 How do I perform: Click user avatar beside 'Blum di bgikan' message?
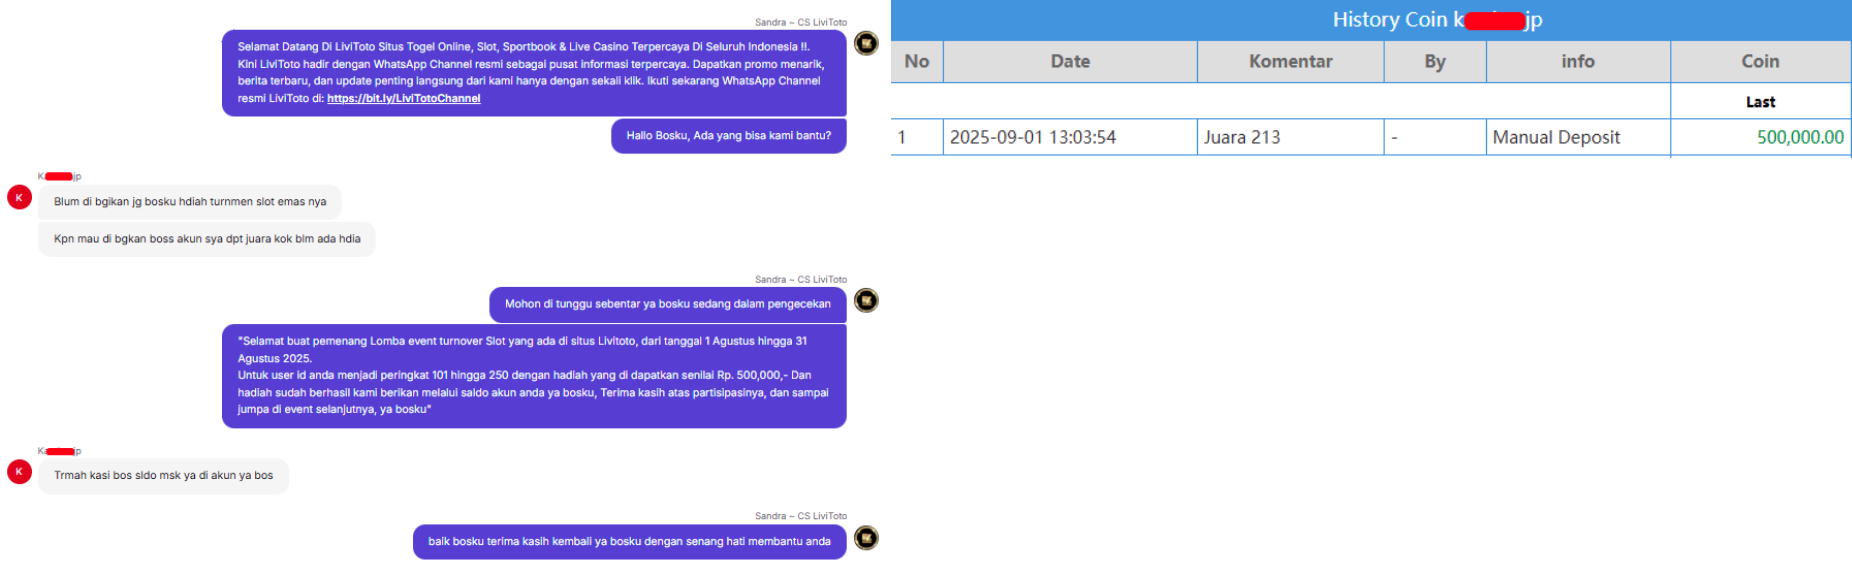coord(19,197)
